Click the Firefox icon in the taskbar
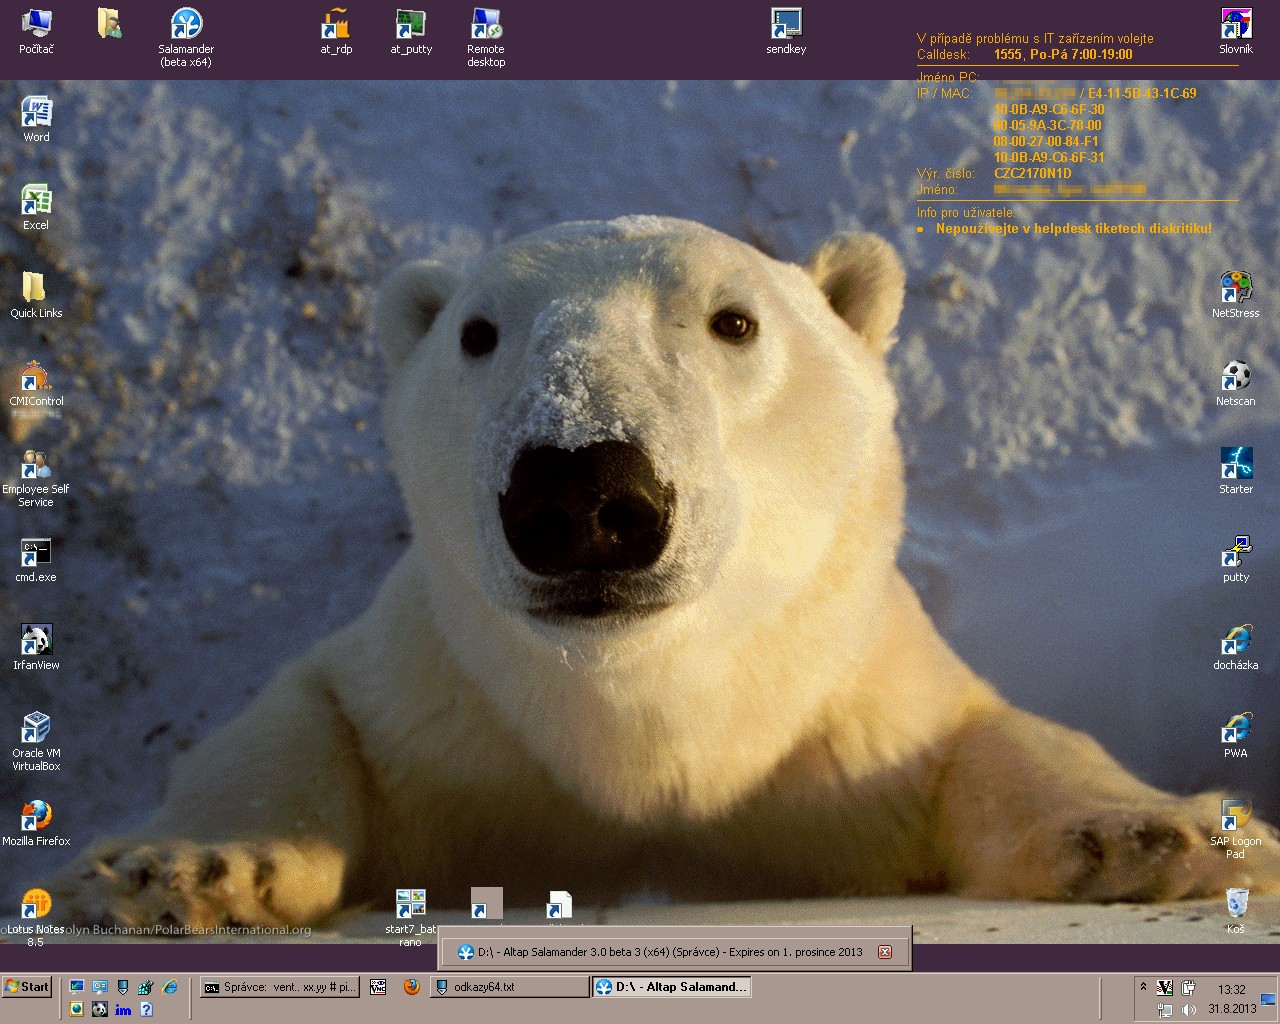1280x1024 pixels. coord(411,987)
